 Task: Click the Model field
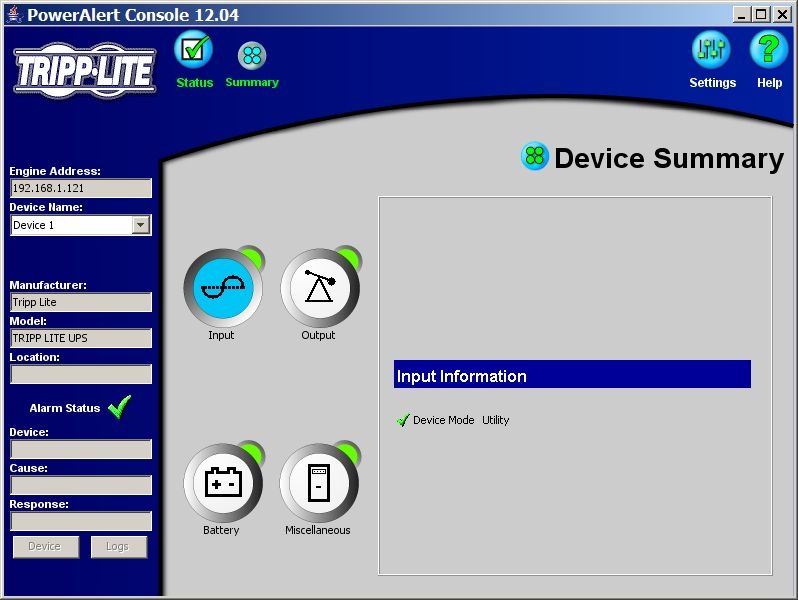[81, 338]
